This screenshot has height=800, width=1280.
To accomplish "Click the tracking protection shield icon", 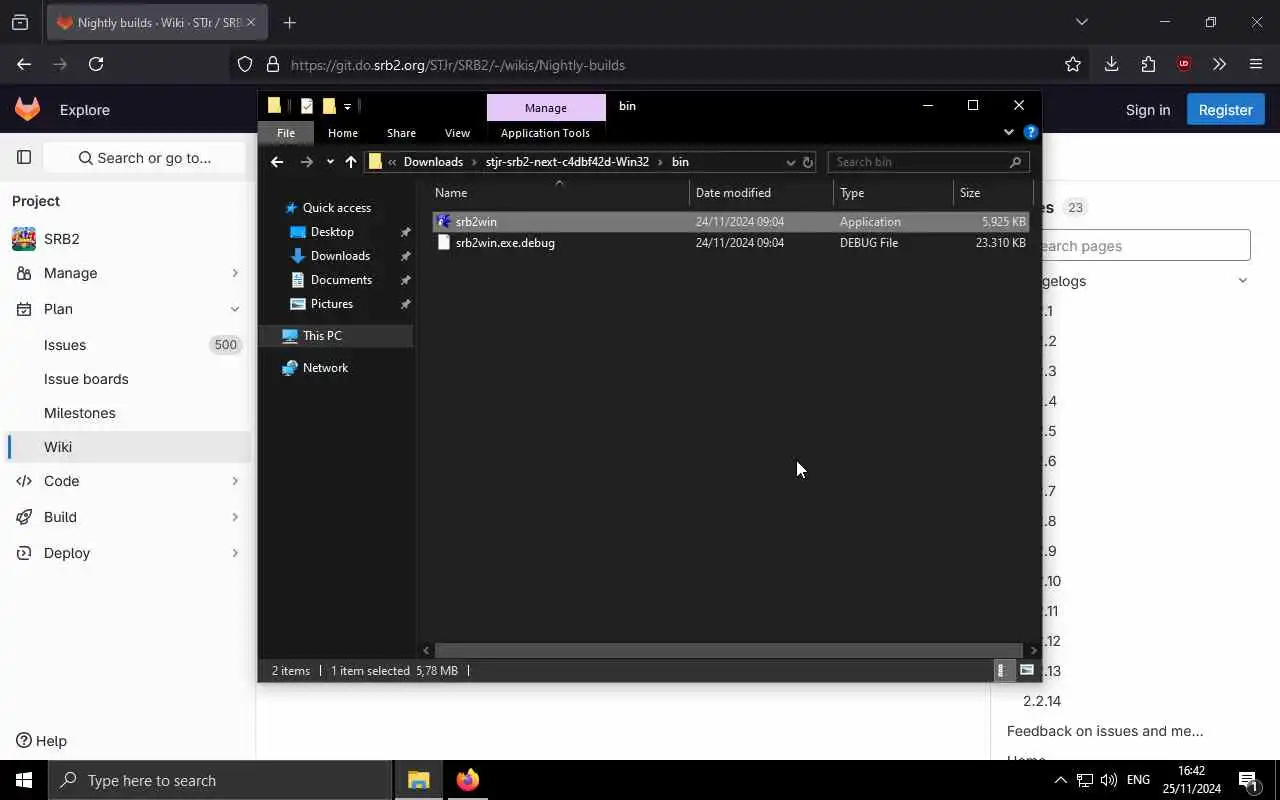I will 245,64.
